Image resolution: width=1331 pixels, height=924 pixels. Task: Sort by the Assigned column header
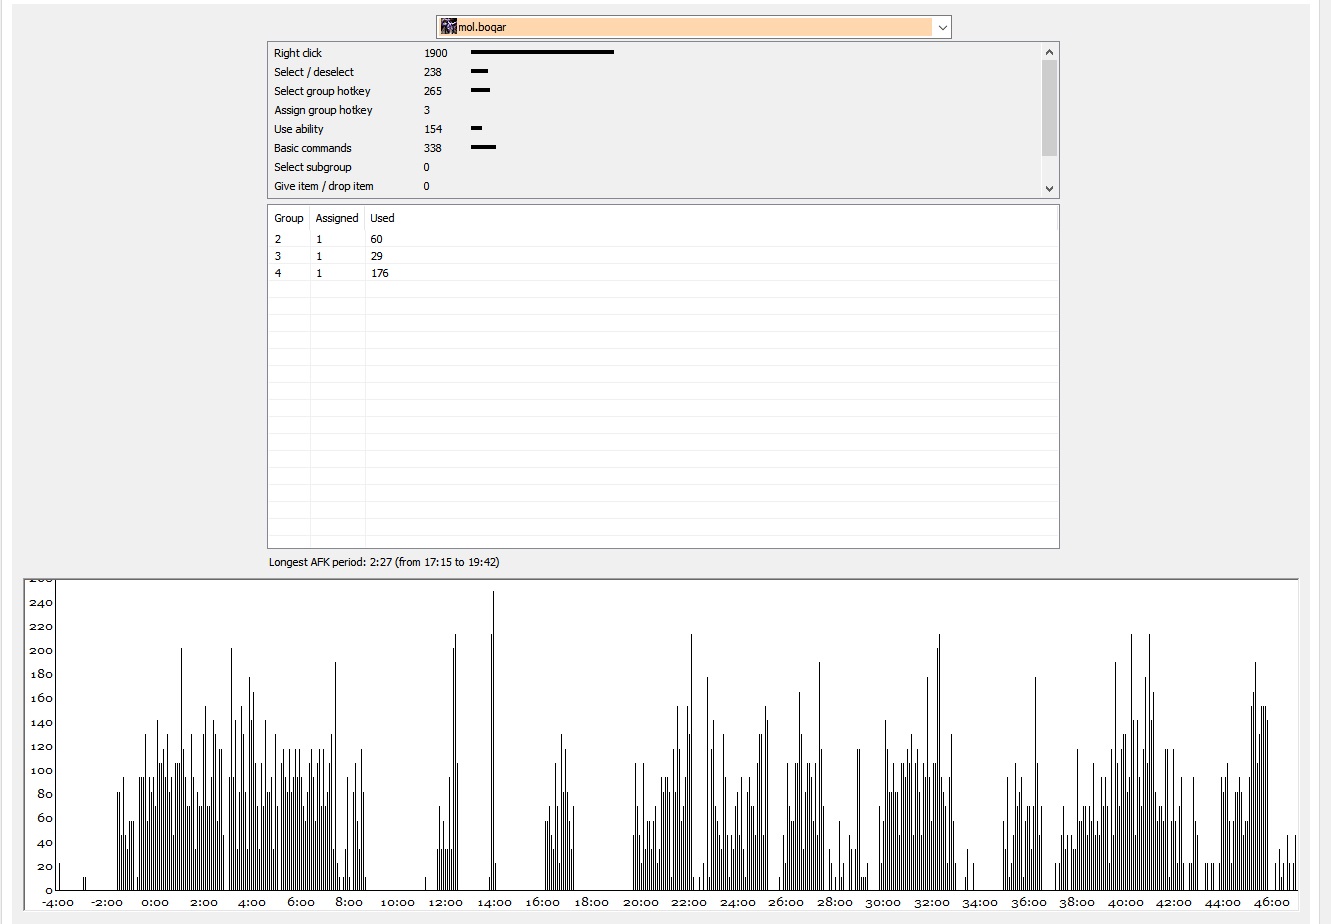coord(337,218)
